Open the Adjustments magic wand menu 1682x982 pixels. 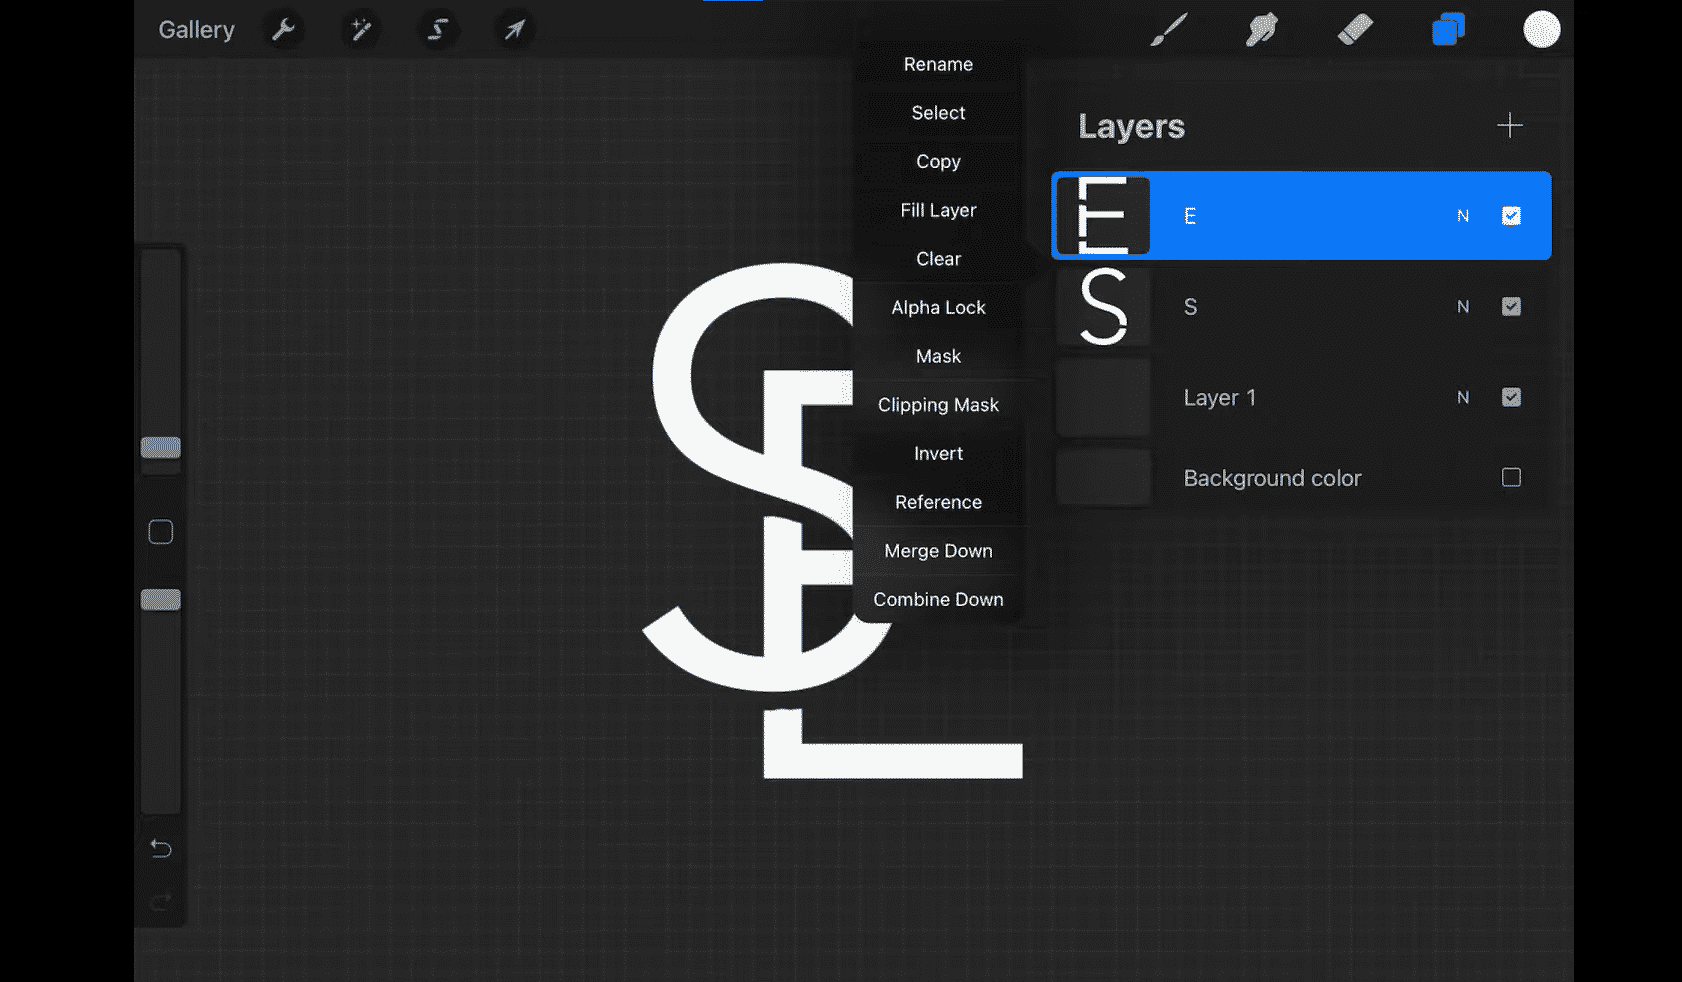(x=361, y=30)
